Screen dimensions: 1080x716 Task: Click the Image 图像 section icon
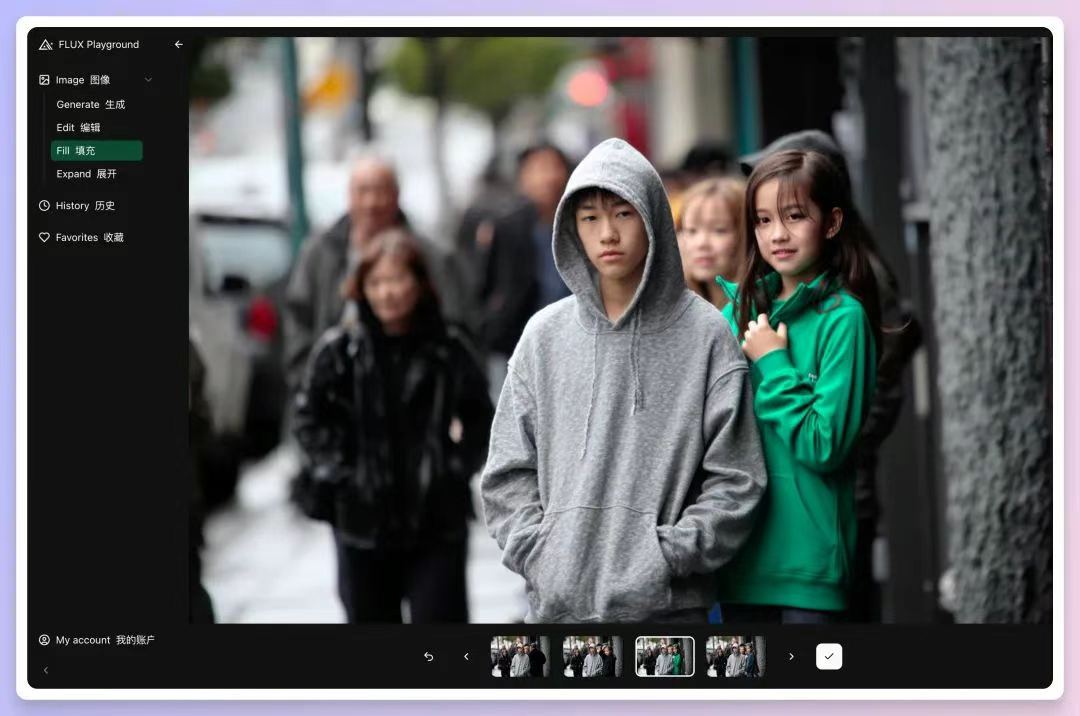(x=44, y=80)
